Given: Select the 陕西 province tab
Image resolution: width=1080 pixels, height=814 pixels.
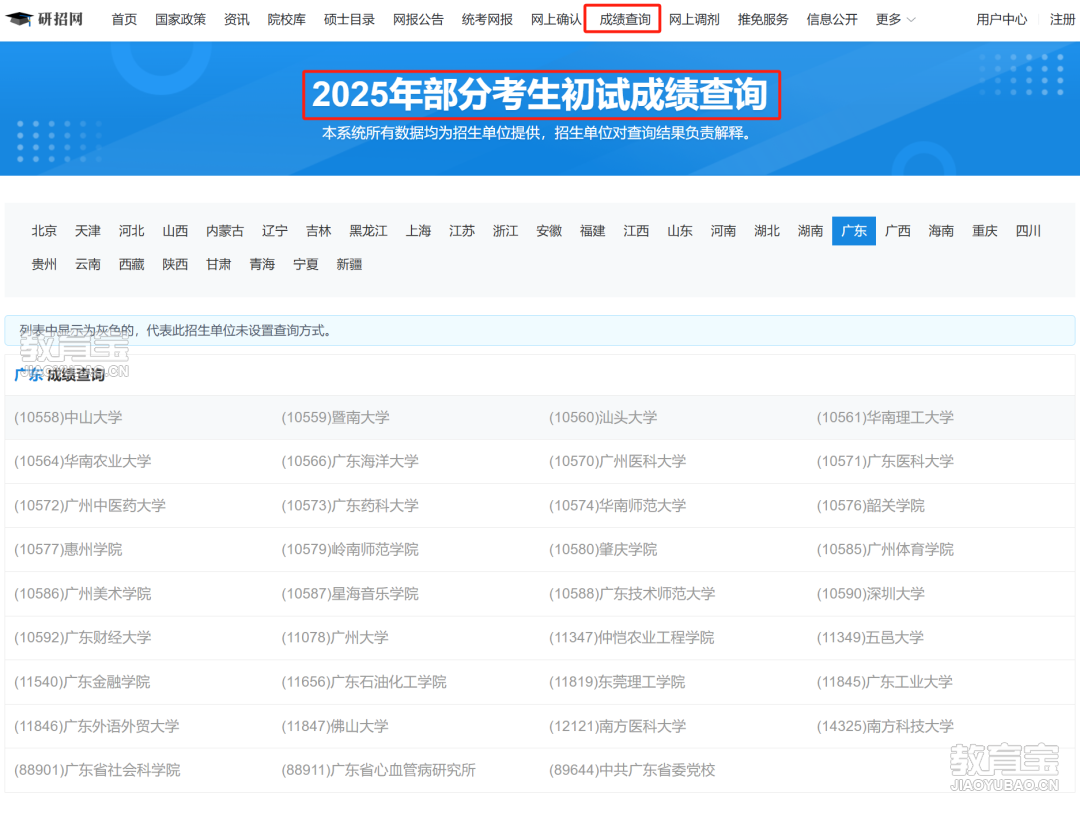Looking at the screenshot, I should [175, 264].
